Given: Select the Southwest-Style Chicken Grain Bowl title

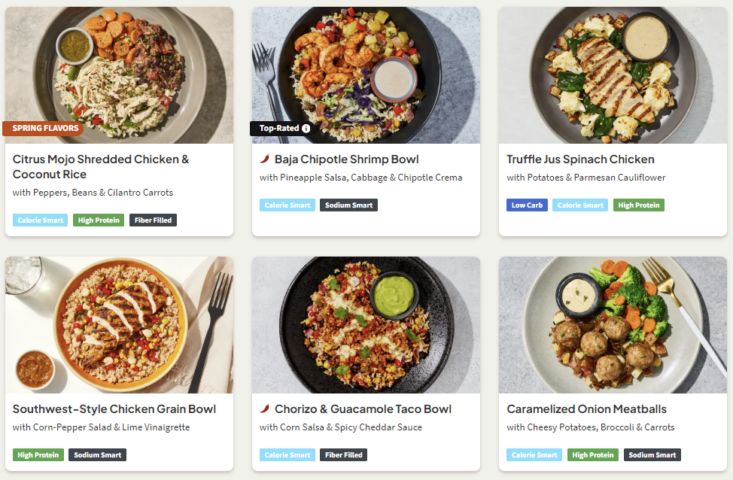Looking at the screenshot, I should pos(114,409).
